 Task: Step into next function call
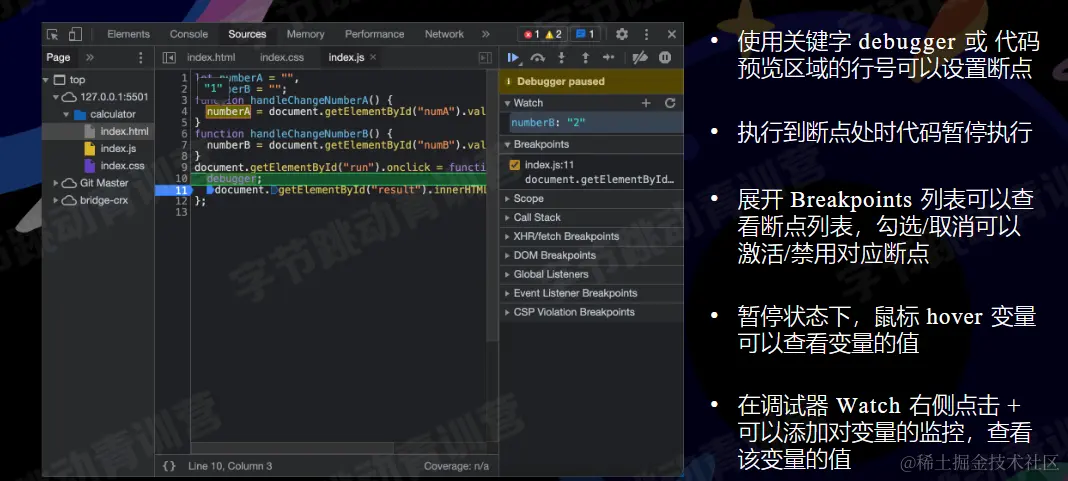click(x=561, y=58)
